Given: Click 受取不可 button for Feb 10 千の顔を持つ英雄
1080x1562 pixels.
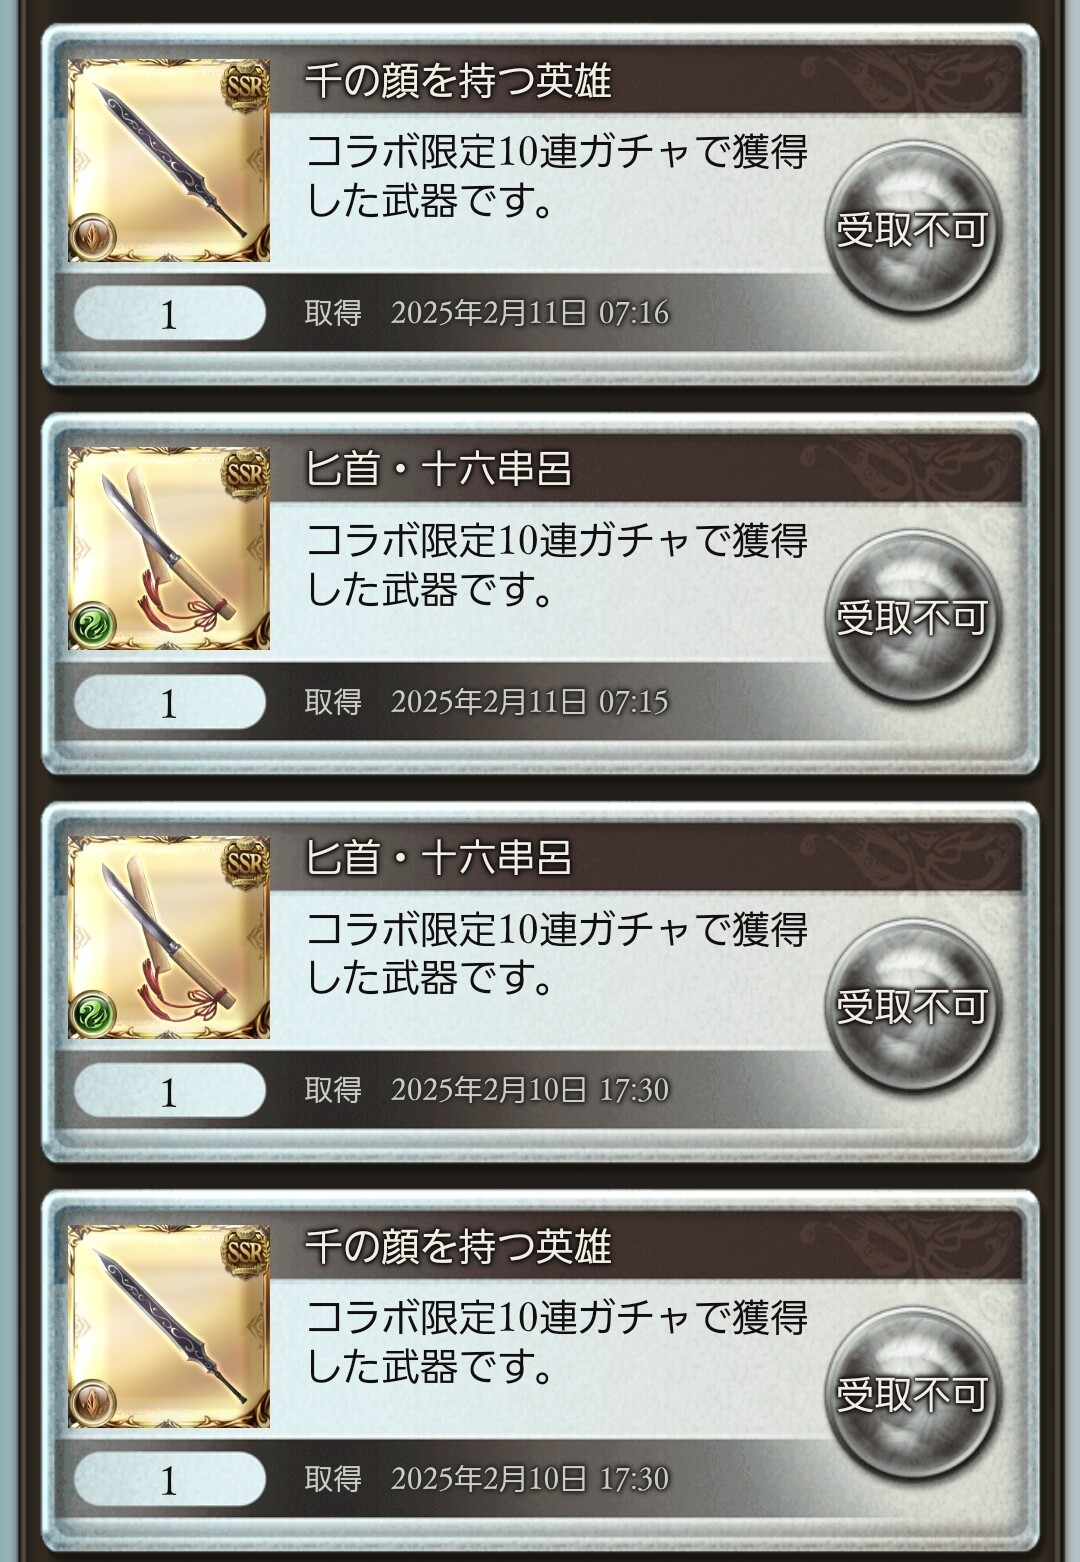Looking at the screenshot, I should pyautogui.click(x=912, y=1394).
